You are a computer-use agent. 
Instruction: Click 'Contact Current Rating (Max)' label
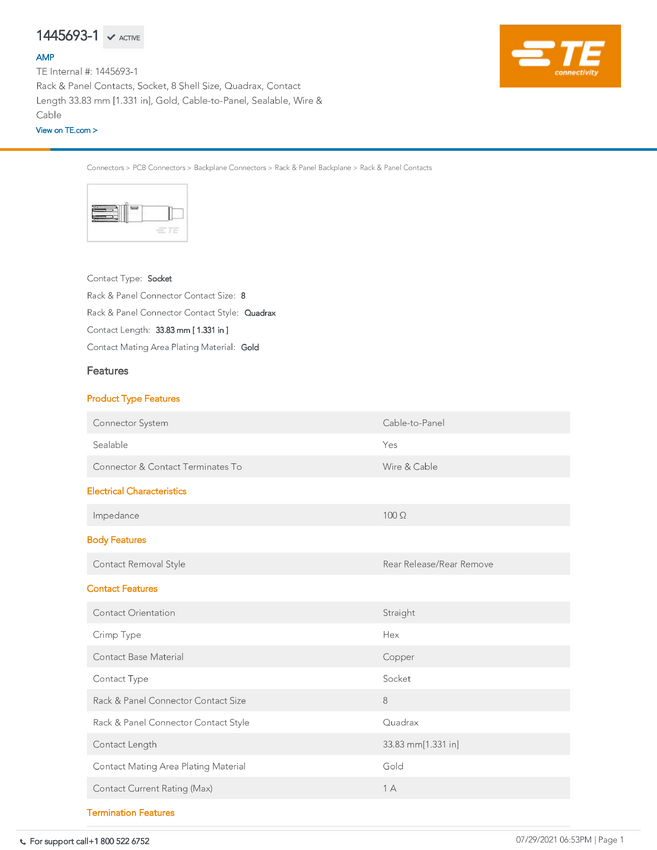tap(152, 789)
